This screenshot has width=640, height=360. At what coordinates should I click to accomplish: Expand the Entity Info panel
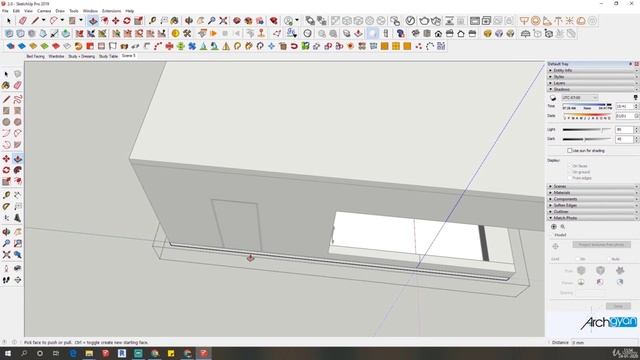[x=593, y=70]
